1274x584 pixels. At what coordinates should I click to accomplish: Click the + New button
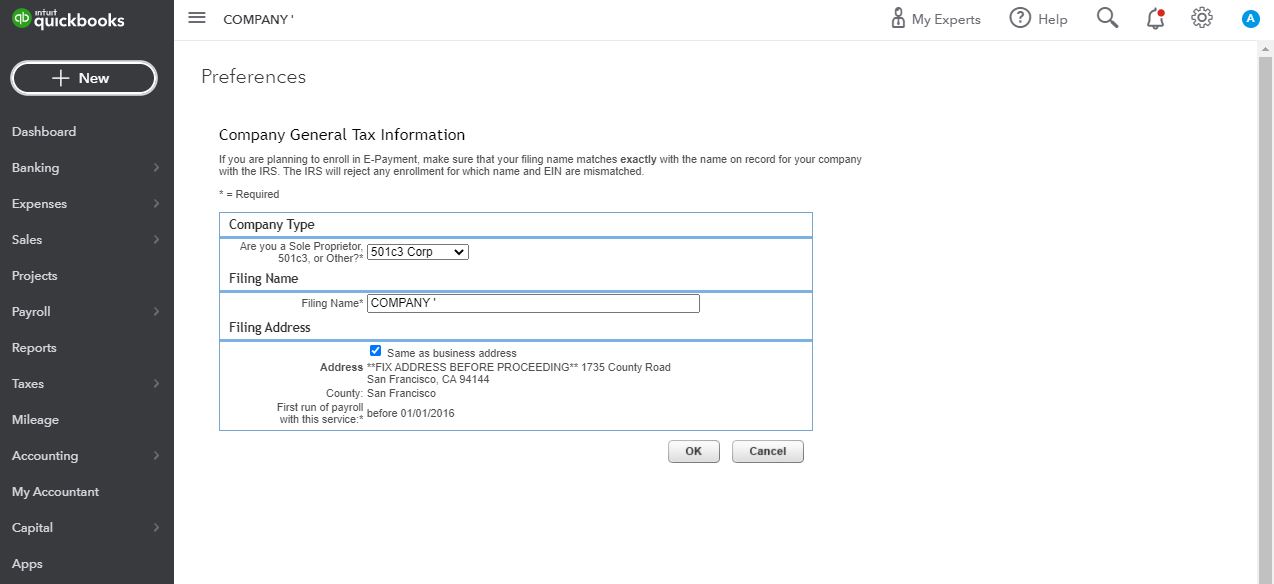point(83,78)
